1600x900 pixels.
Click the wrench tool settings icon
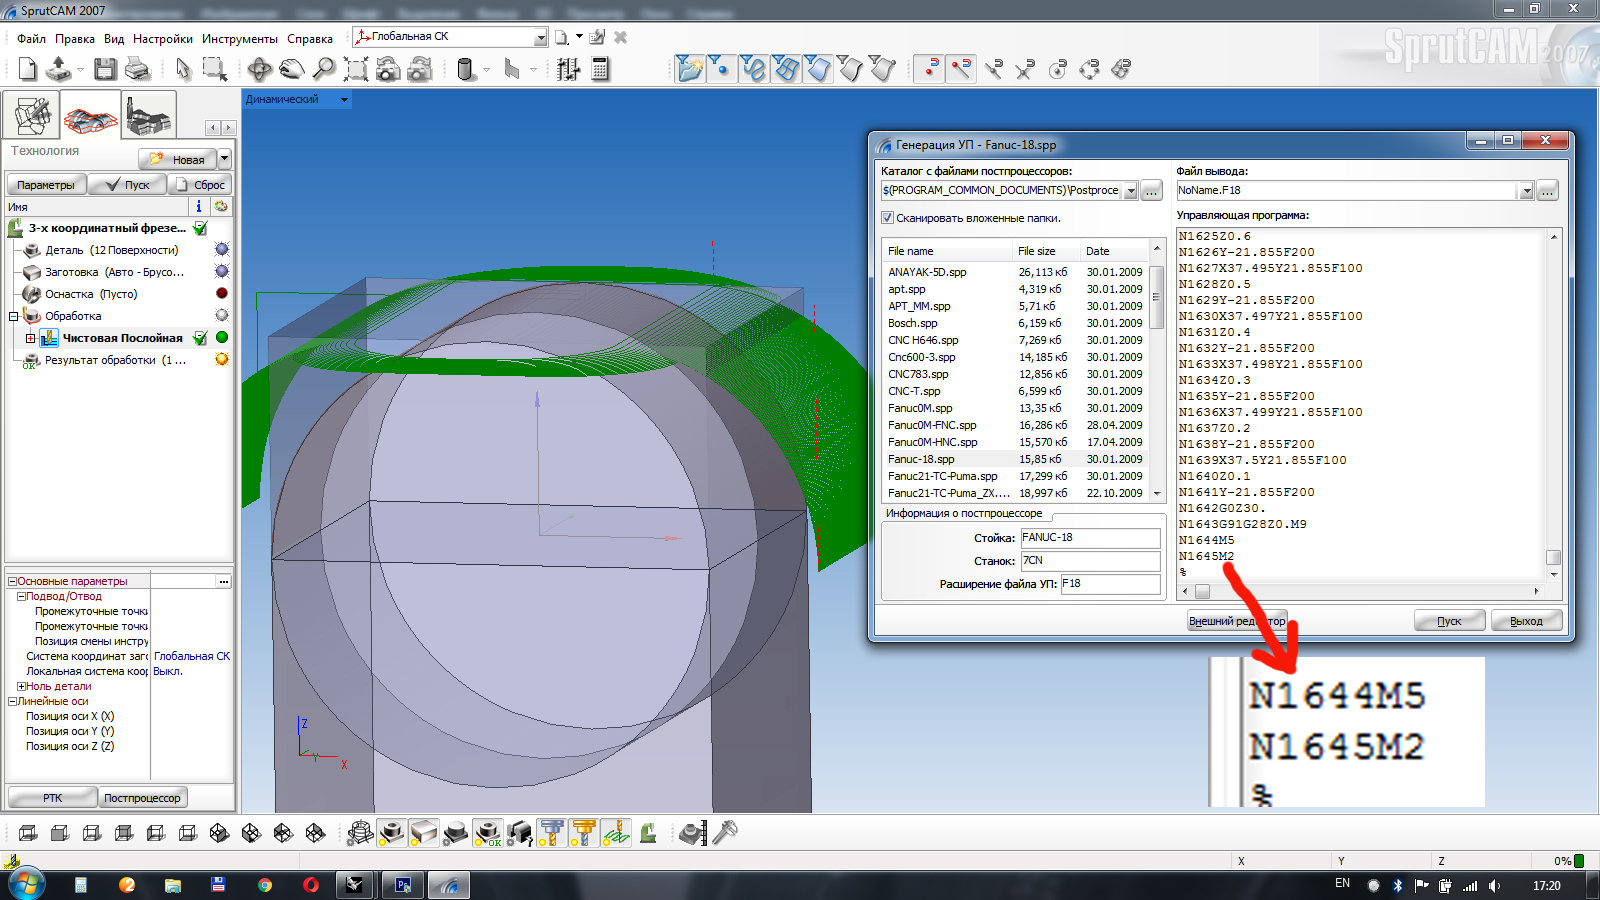(x=725, y=832)
